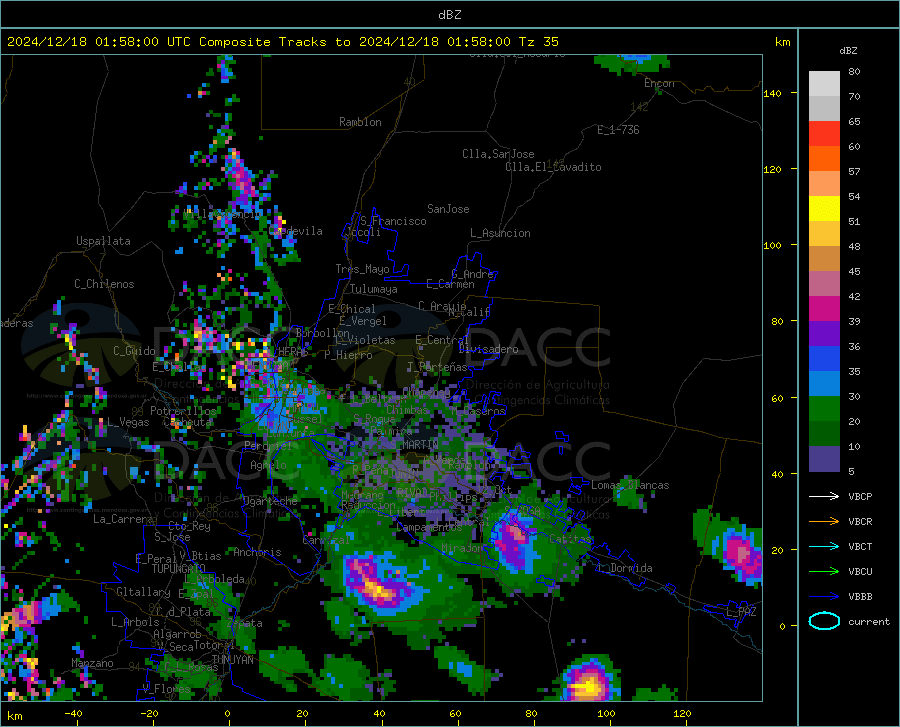Click the L_Asuncion map label
The width and height of the screenshot is (900, 727).
click(500, 233)
